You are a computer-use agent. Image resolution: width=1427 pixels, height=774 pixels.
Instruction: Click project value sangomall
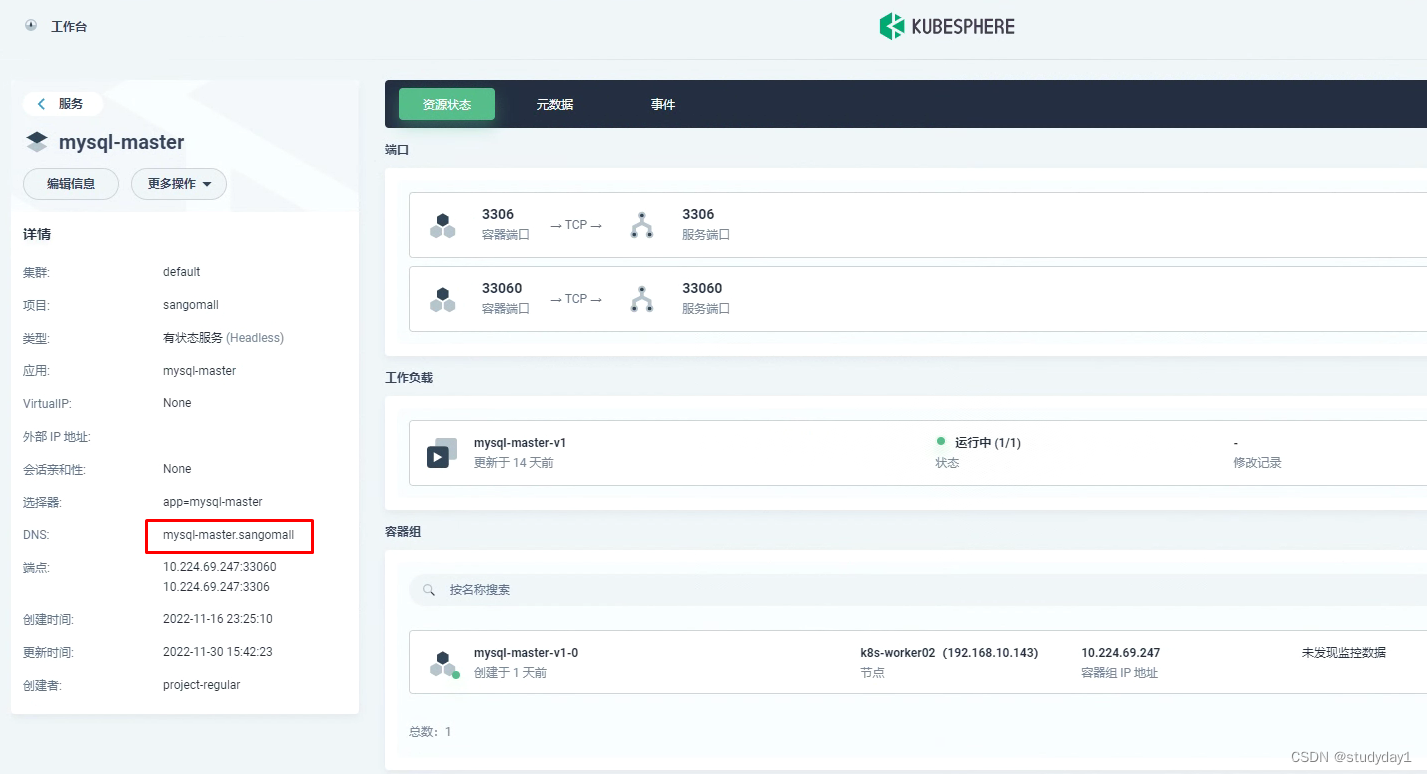coord(191,305)
